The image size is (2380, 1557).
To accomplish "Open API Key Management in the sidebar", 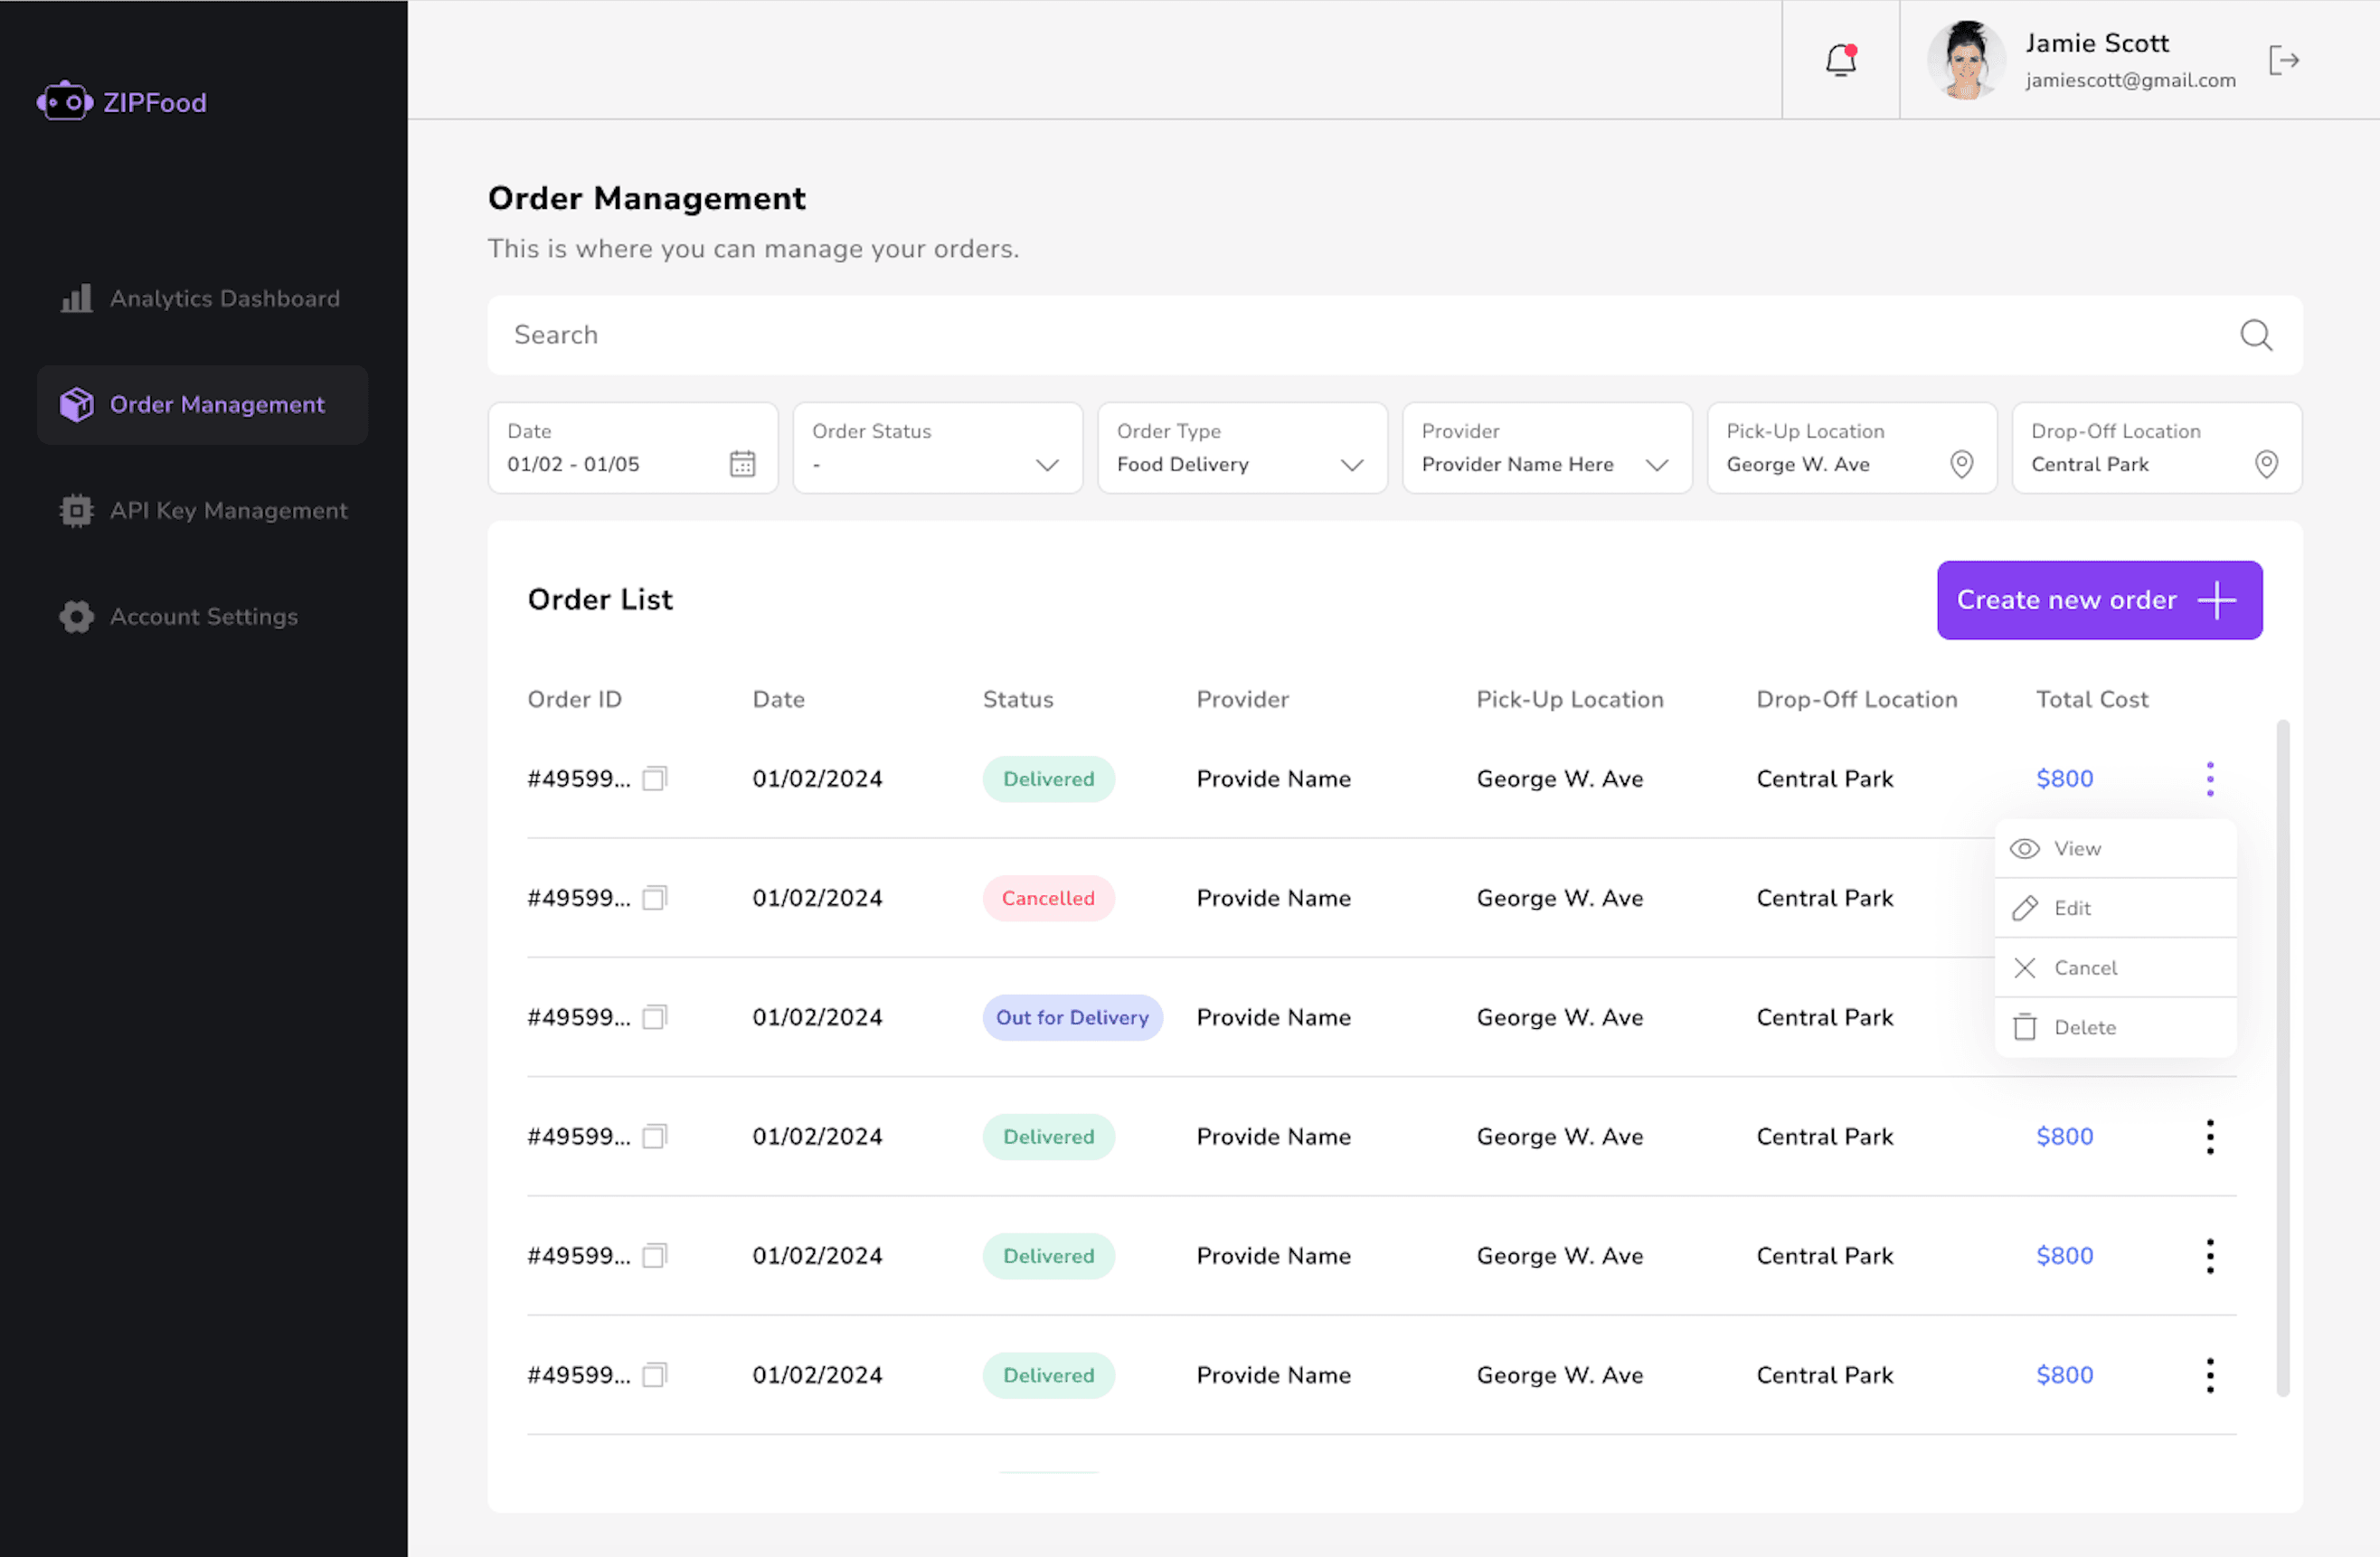I will coord(228,510).
